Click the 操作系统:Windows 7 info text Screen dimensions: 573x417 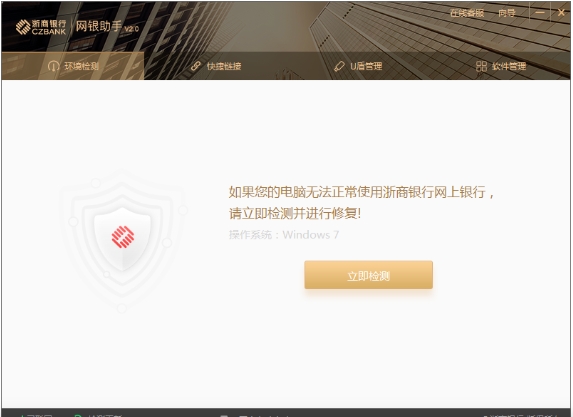point(284,235)
